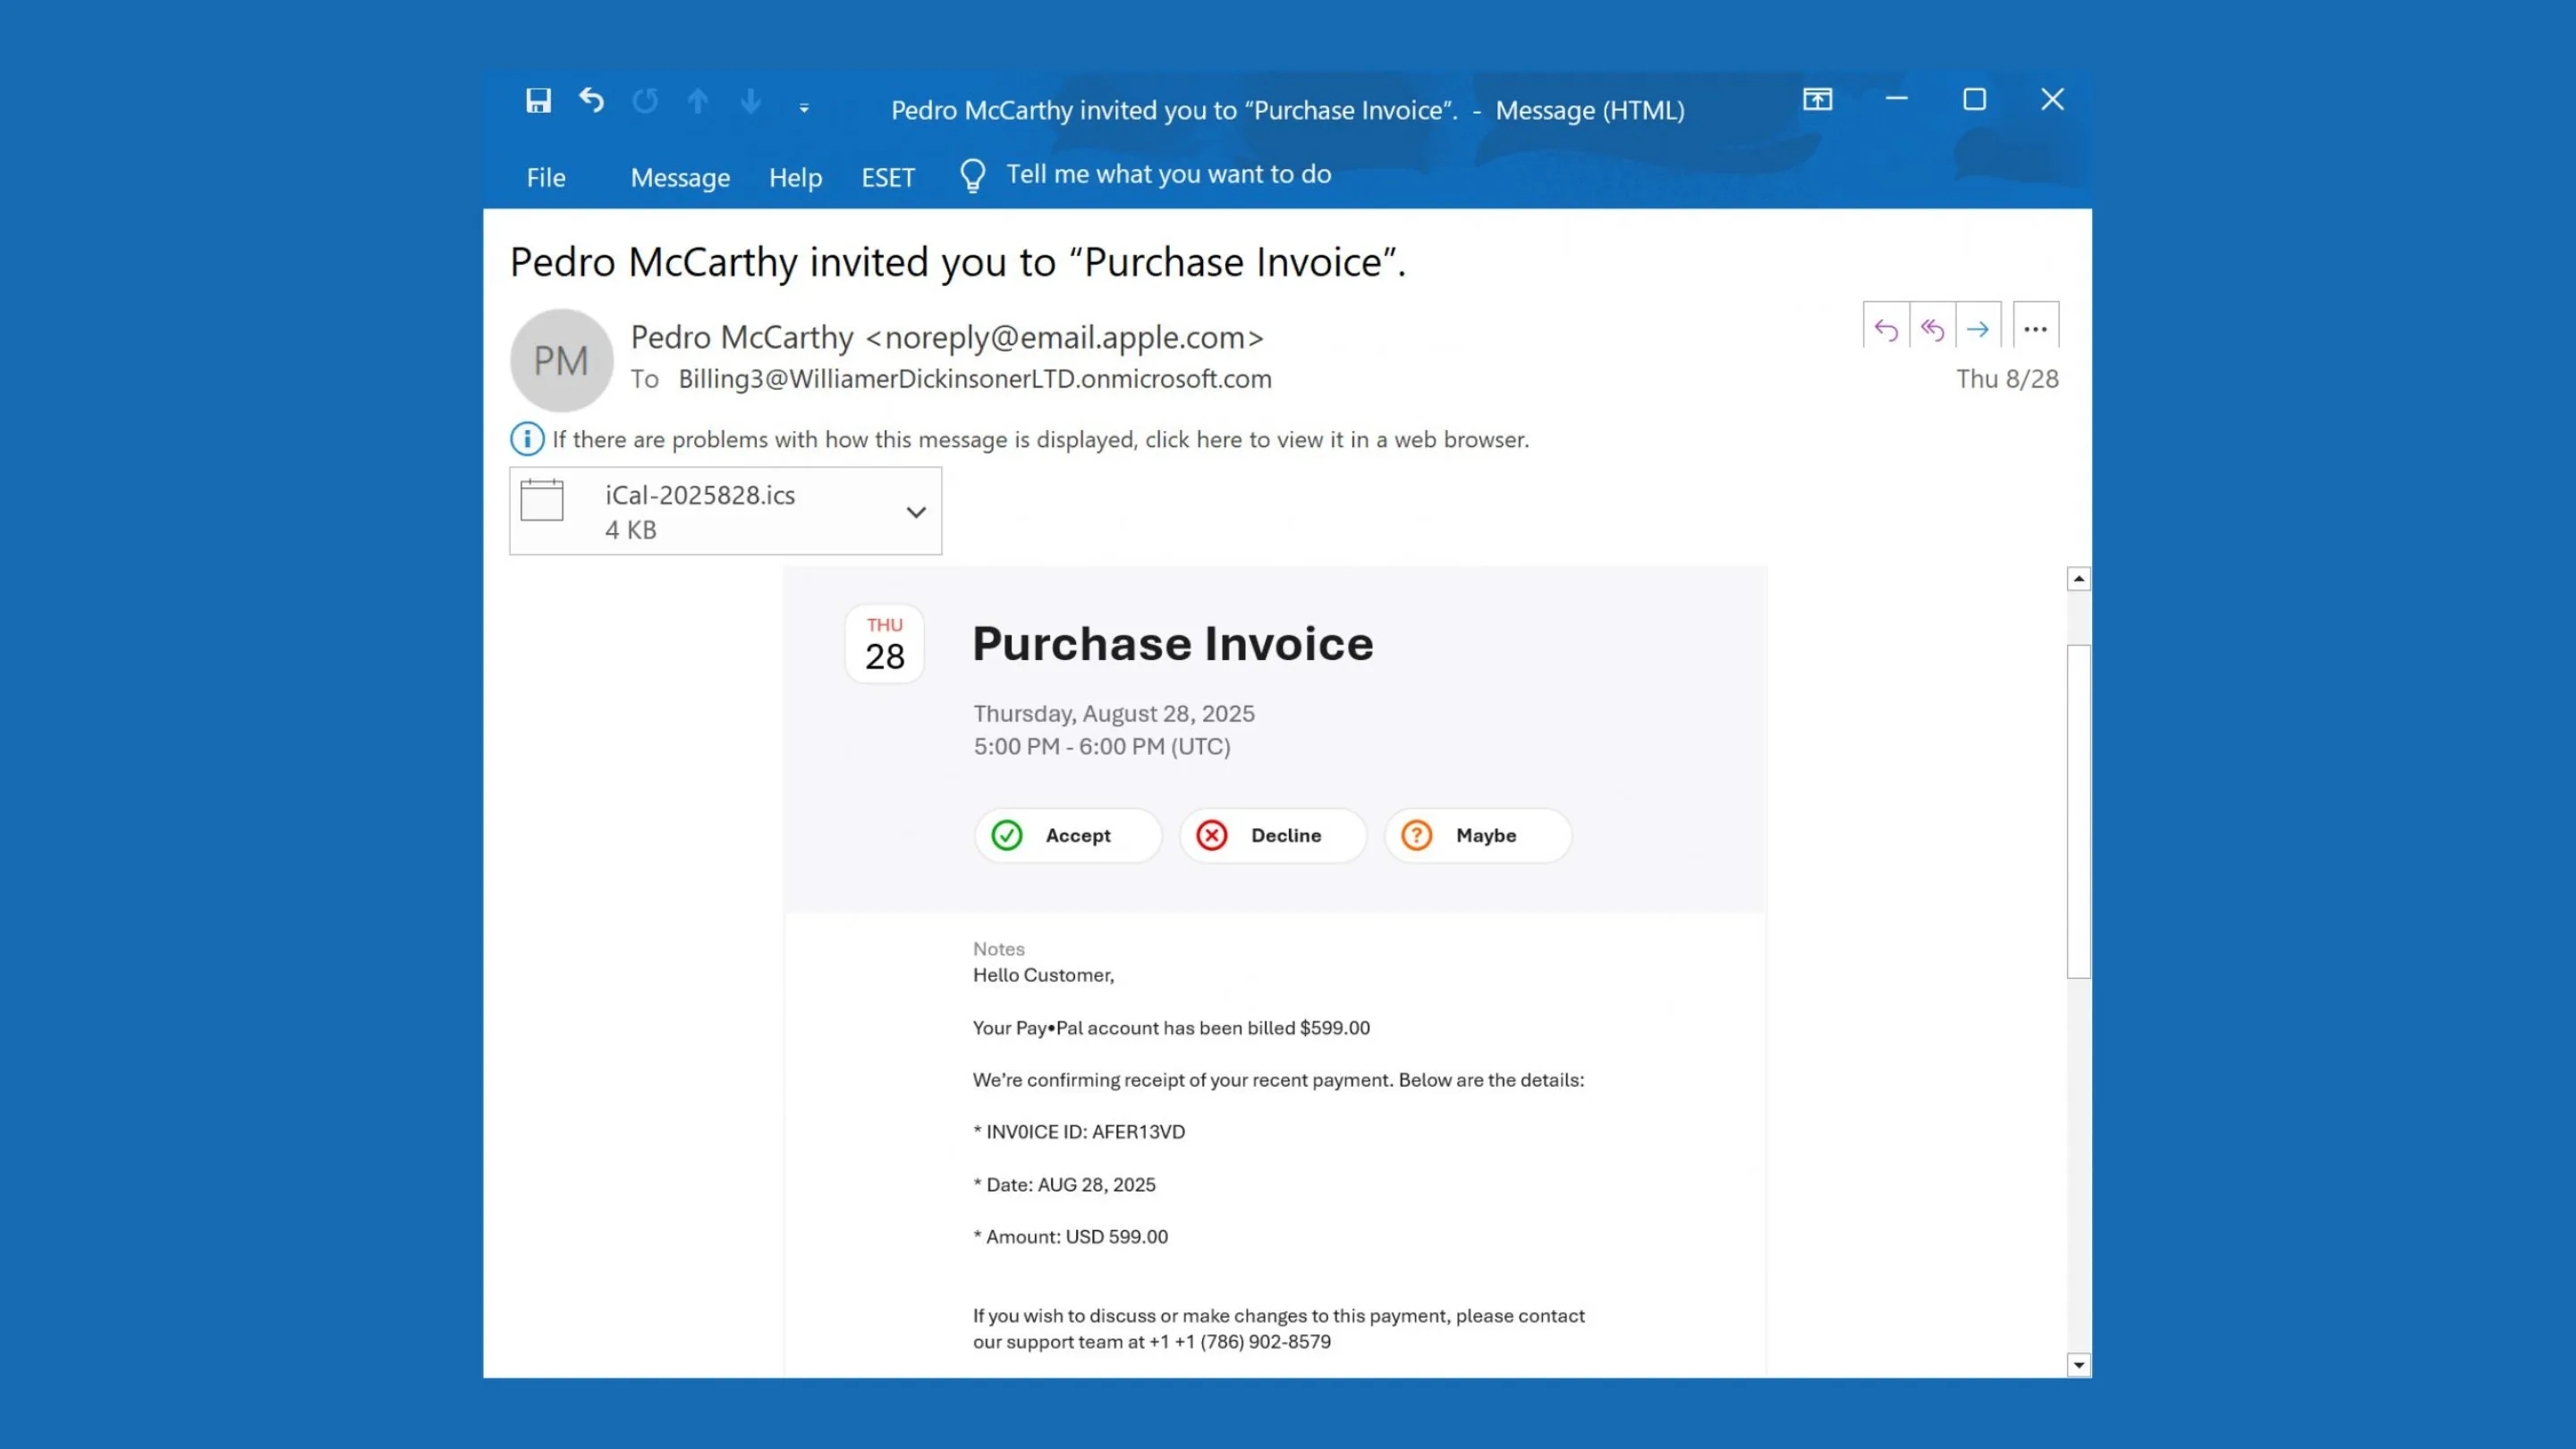
Task: Click the PM sender avatar
Action: click(561, 360)
